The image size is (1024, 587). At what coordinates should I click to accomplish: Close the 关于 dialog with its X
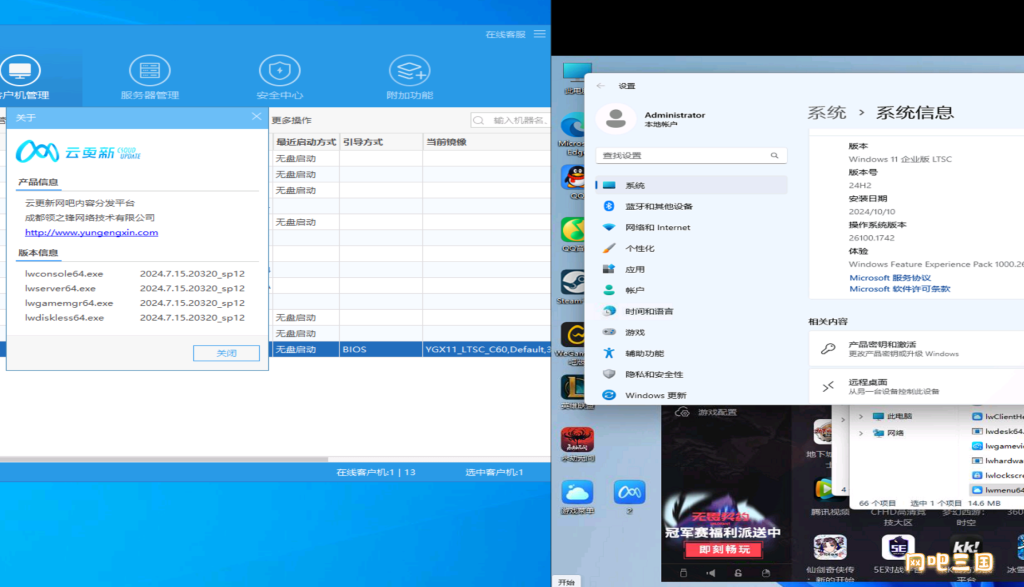tap(256, 117)
